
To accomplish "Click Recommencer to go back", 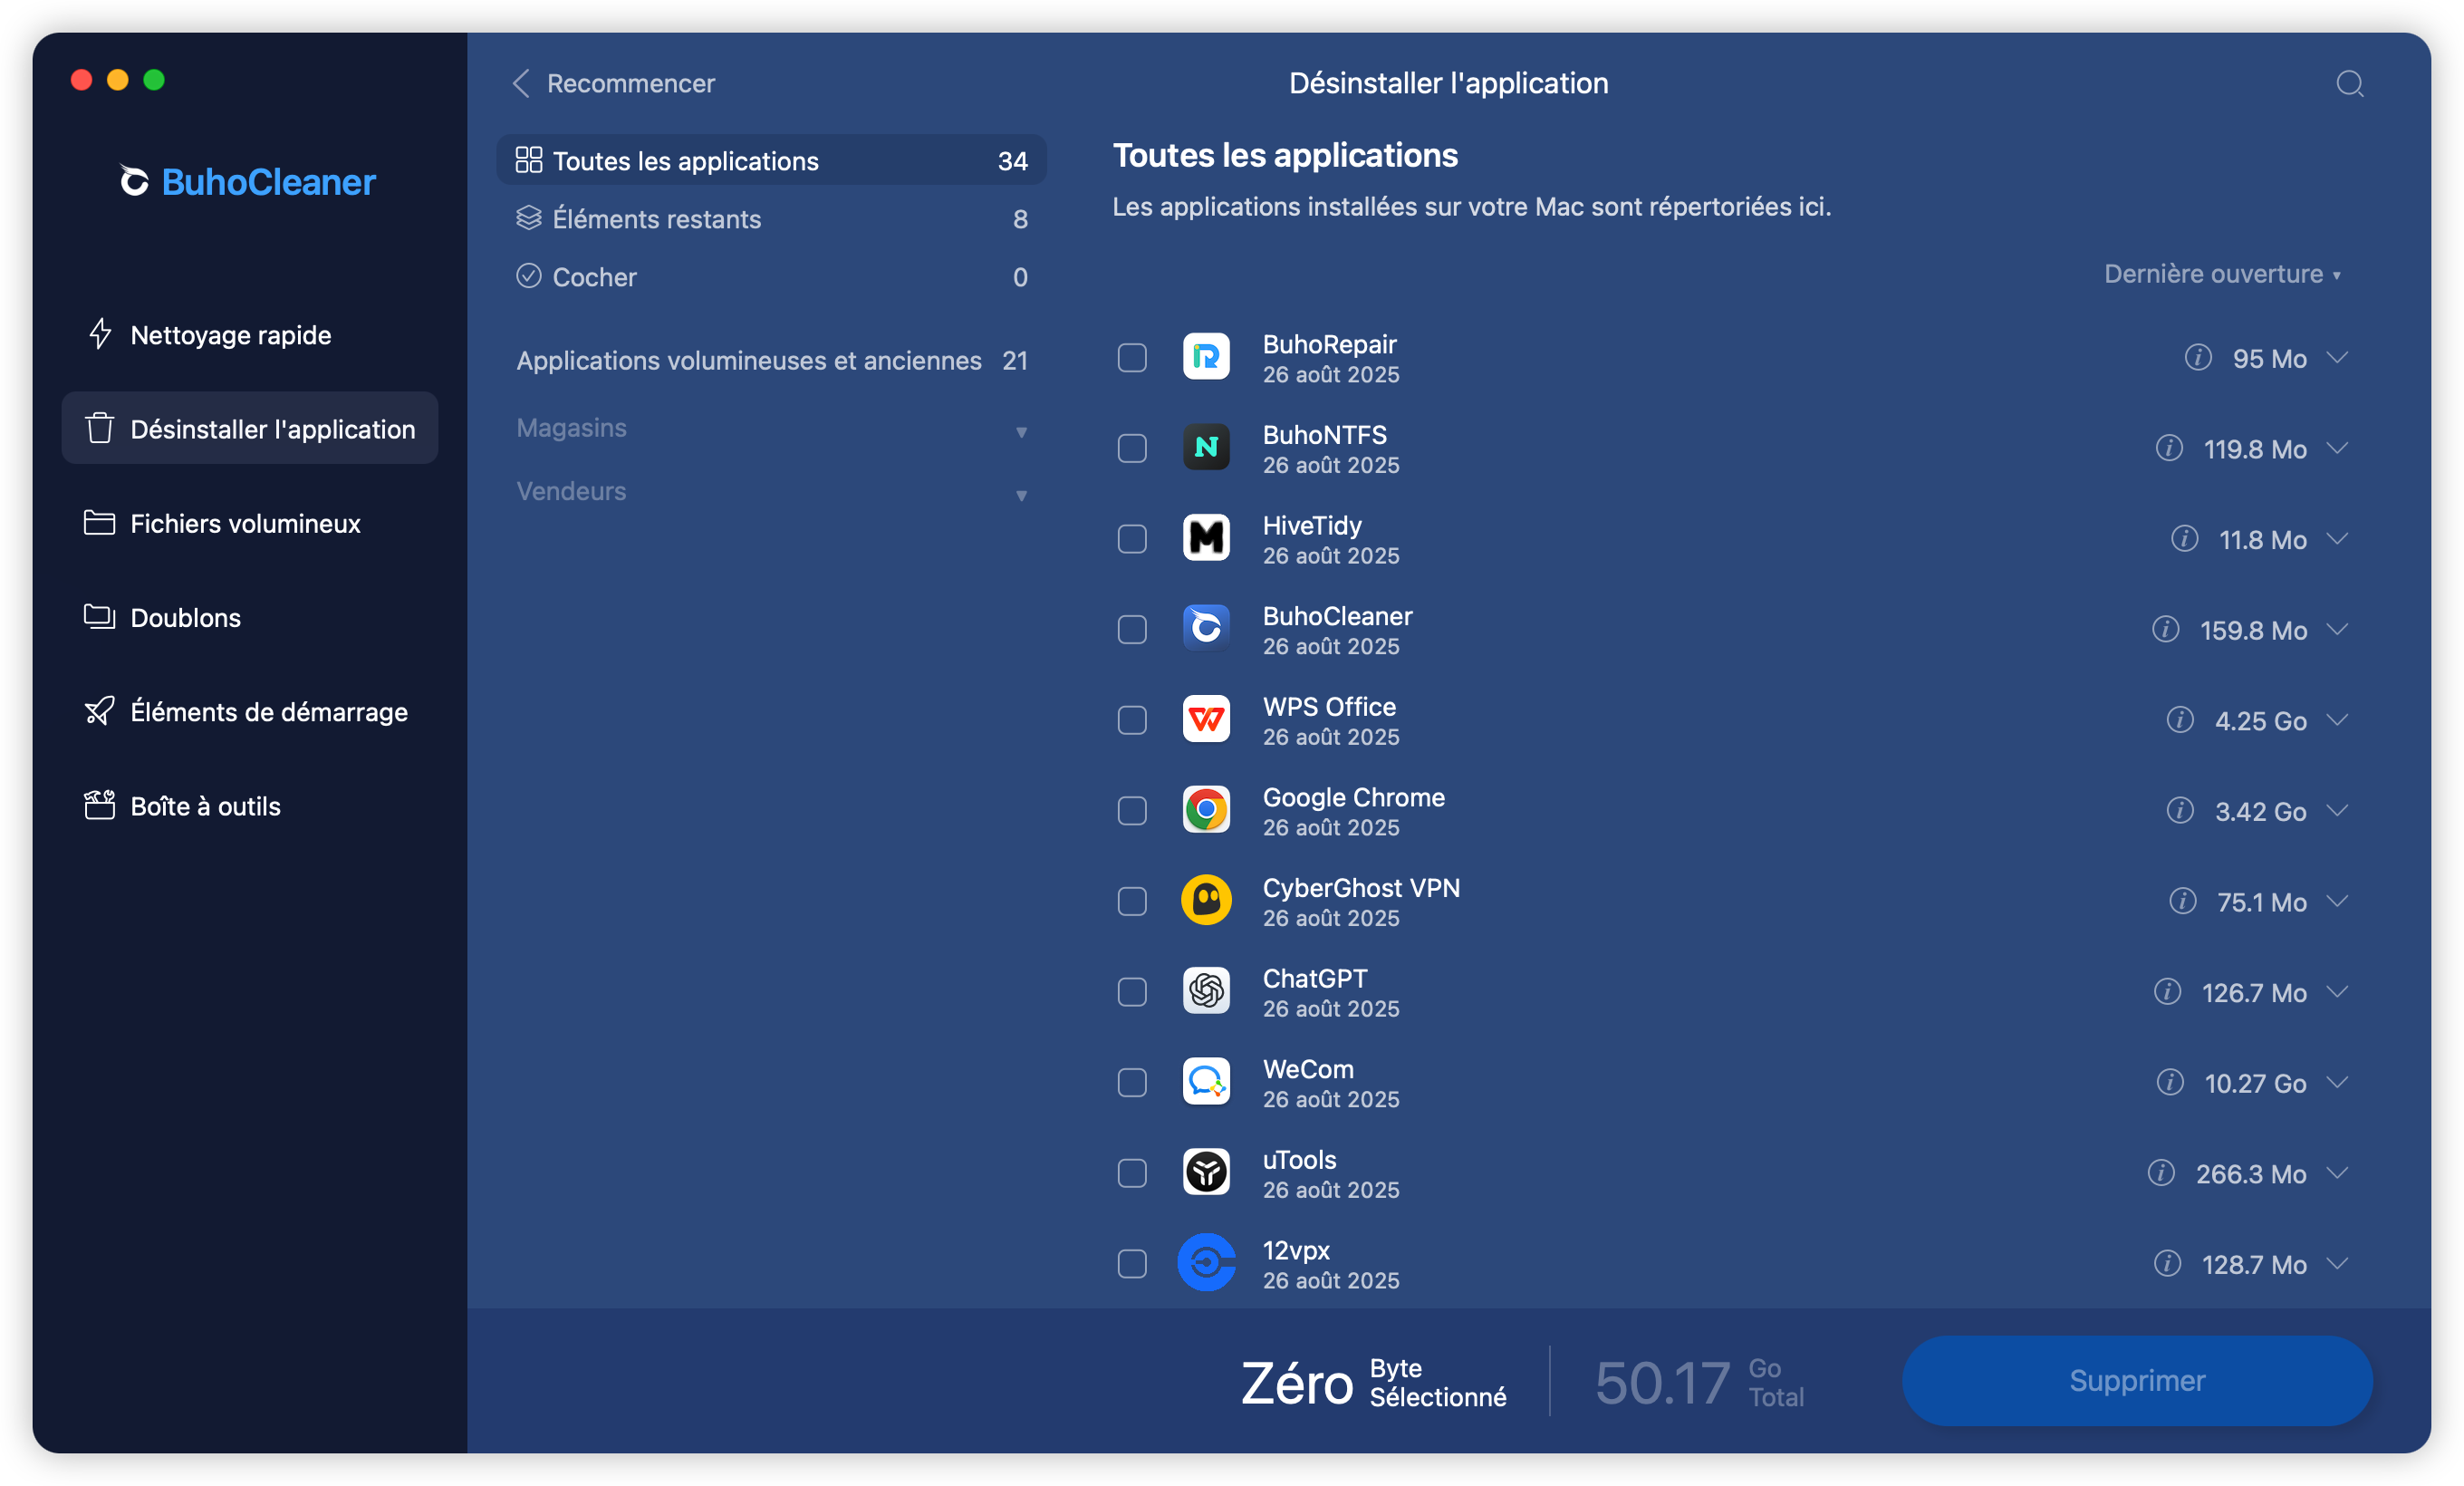I will click(613, 83).
